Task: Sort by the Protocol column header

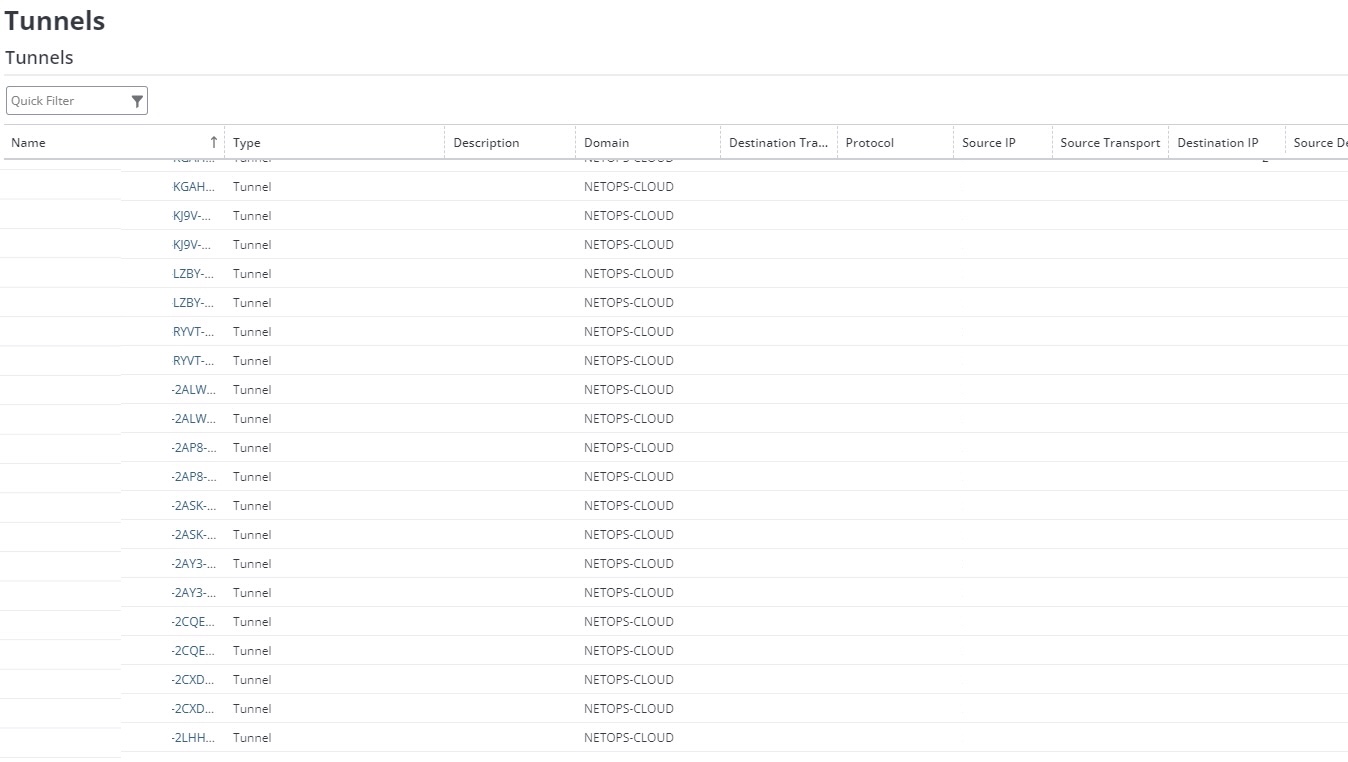Action: point(869,143)
